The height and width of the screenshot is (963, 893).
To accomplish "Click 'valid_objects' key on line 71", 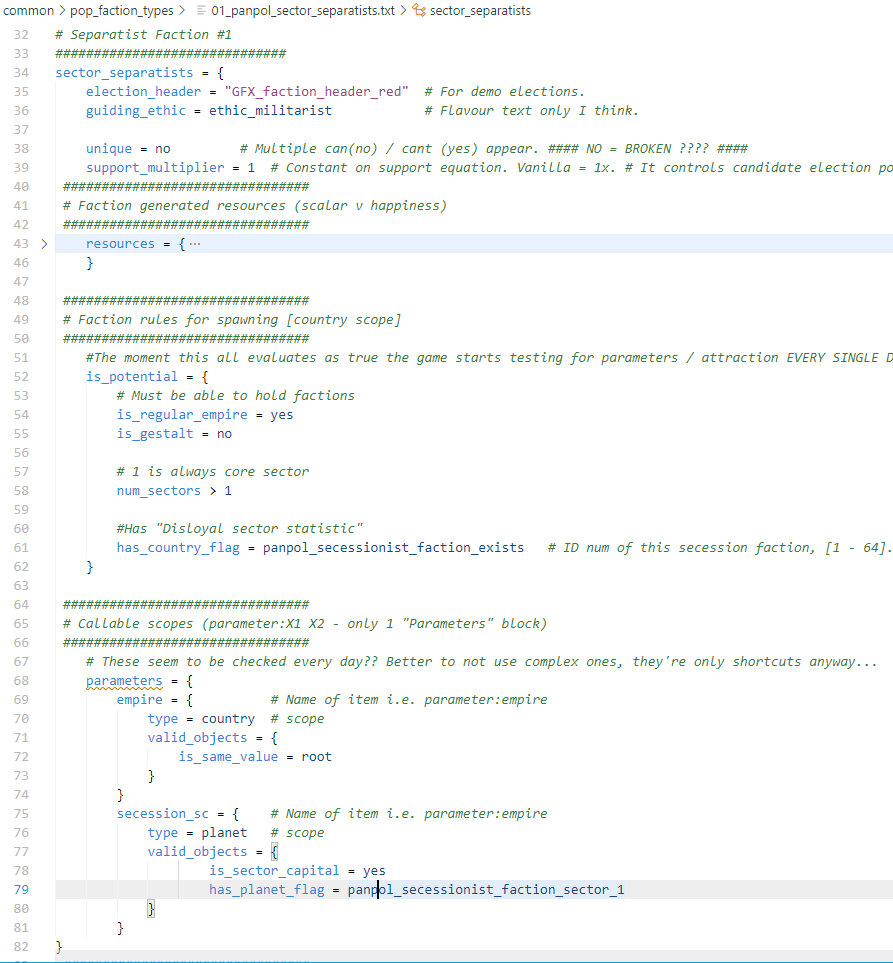I will [x=197, y=738].
